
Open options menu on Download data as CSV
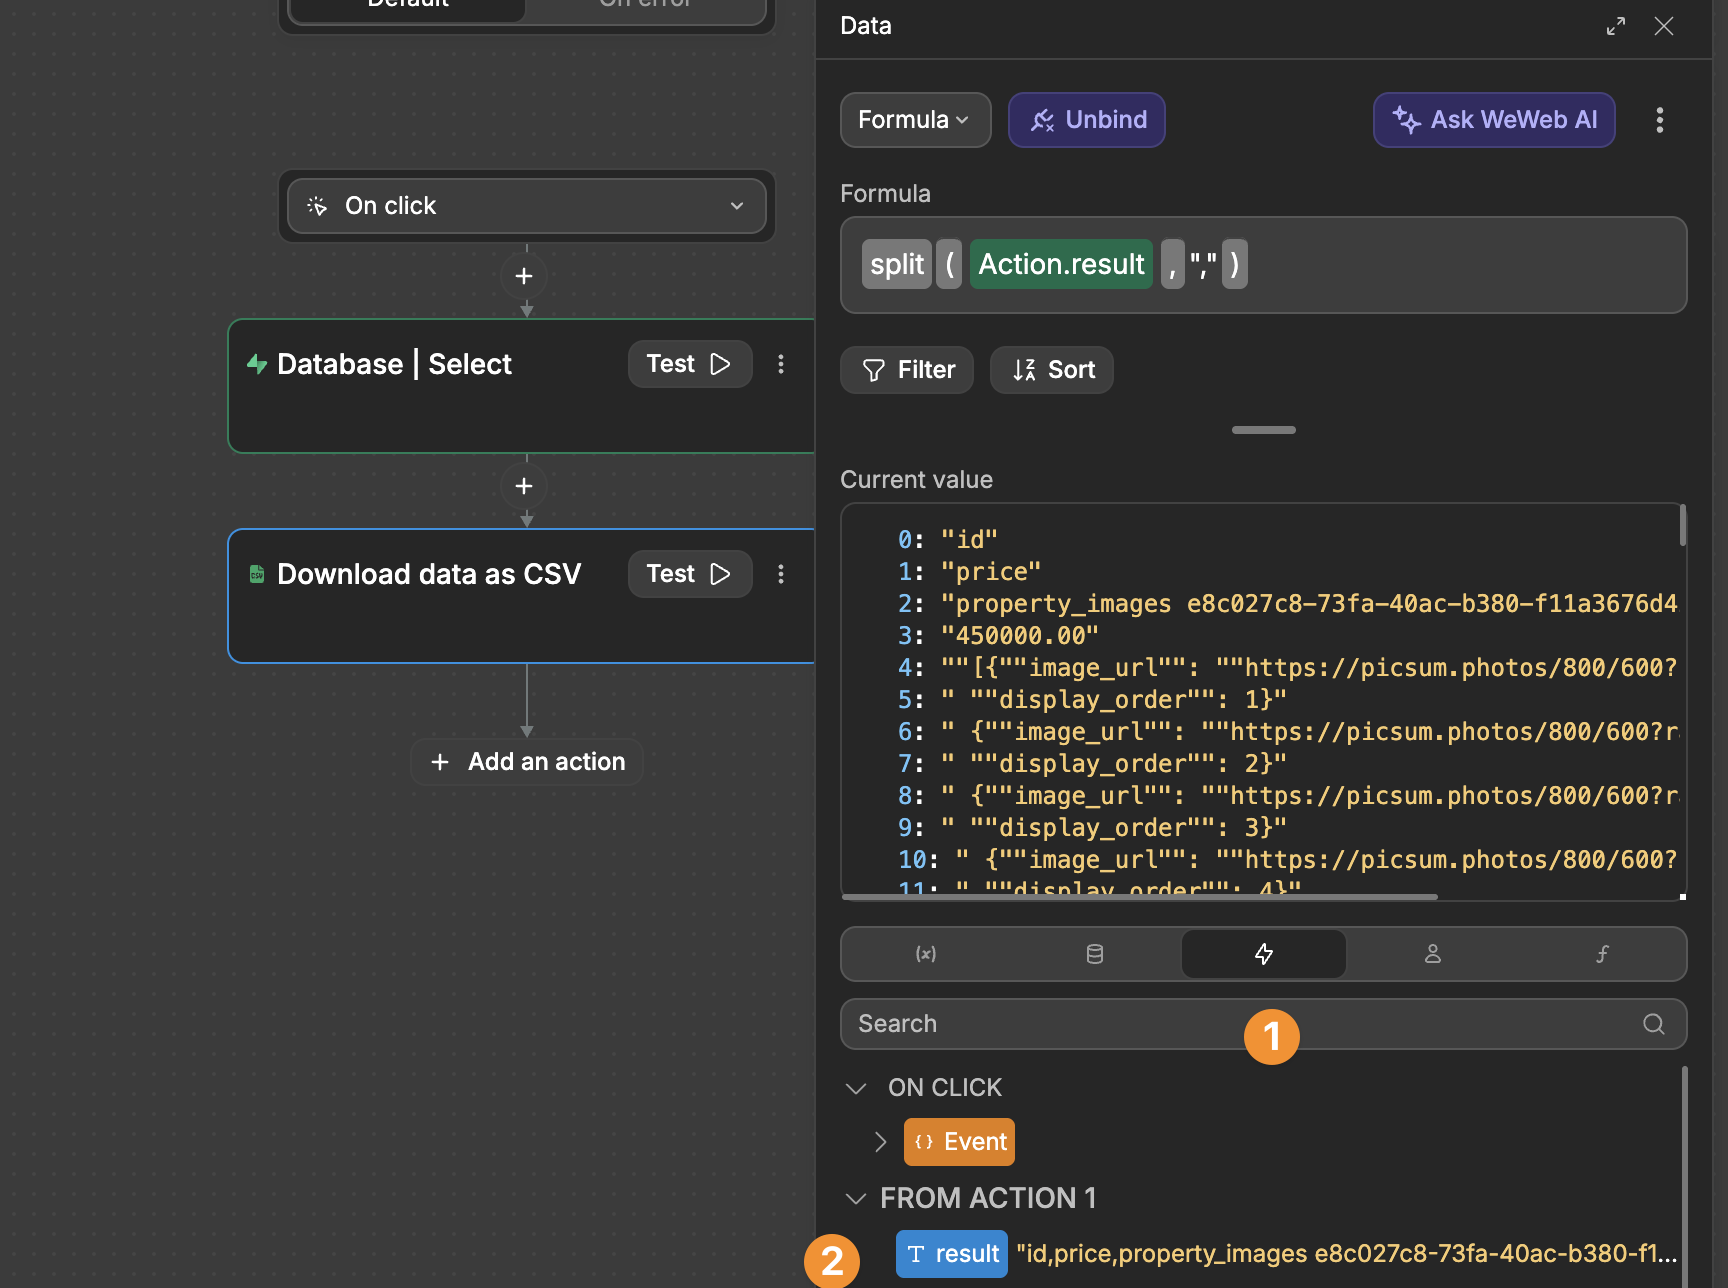coord(781,574)
